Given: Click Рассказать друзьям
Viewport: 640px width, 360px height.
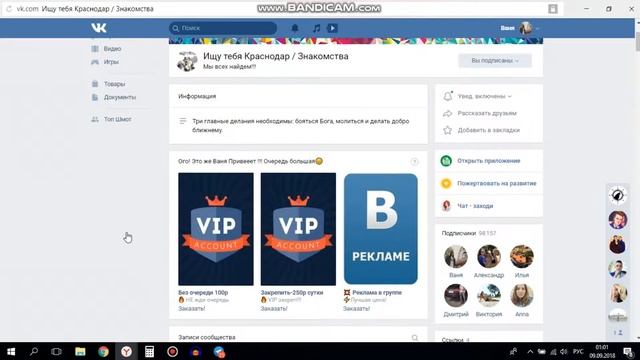Looking at the screenshot, I should (487, 113).
